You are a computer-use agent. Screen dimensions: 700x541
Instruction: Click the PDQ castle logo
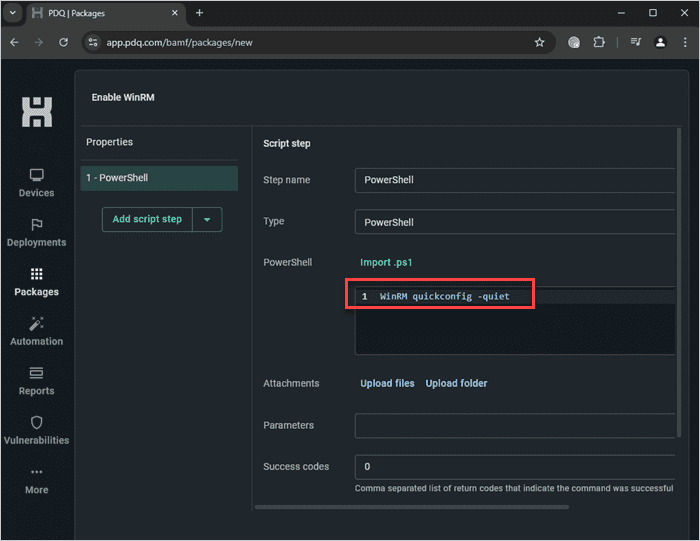point(37,112)
